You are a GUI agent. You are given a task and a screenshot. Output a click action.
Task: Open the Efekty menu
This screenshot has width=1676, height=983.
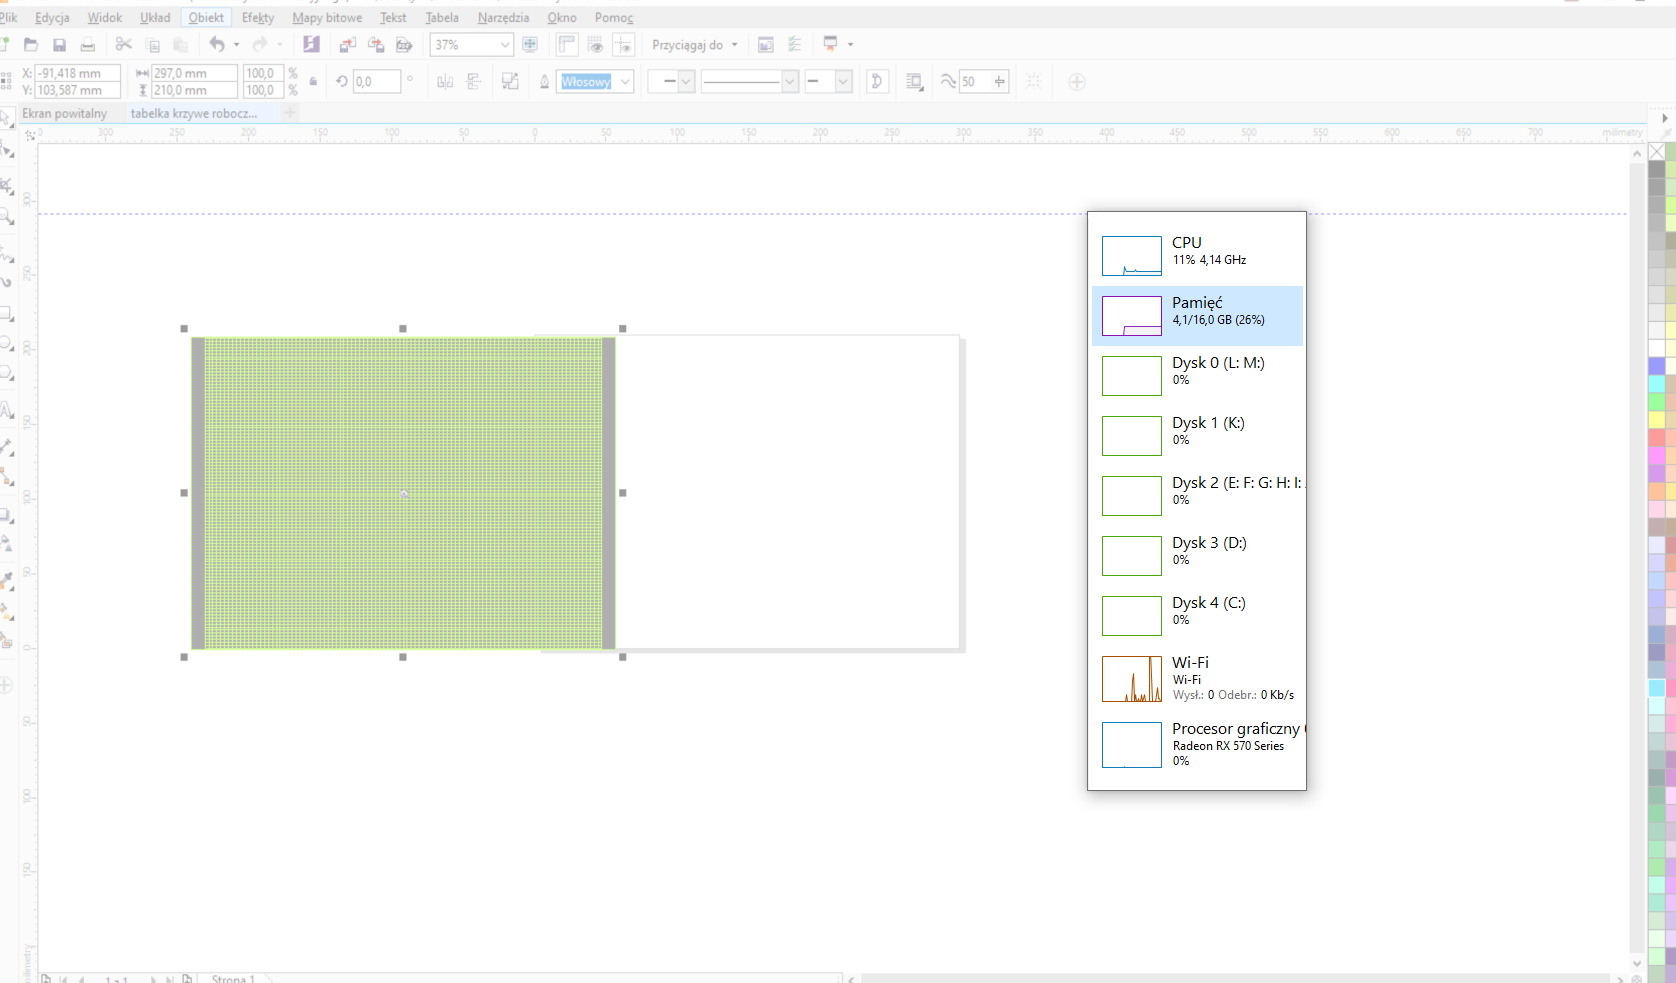tap(257, 18)
